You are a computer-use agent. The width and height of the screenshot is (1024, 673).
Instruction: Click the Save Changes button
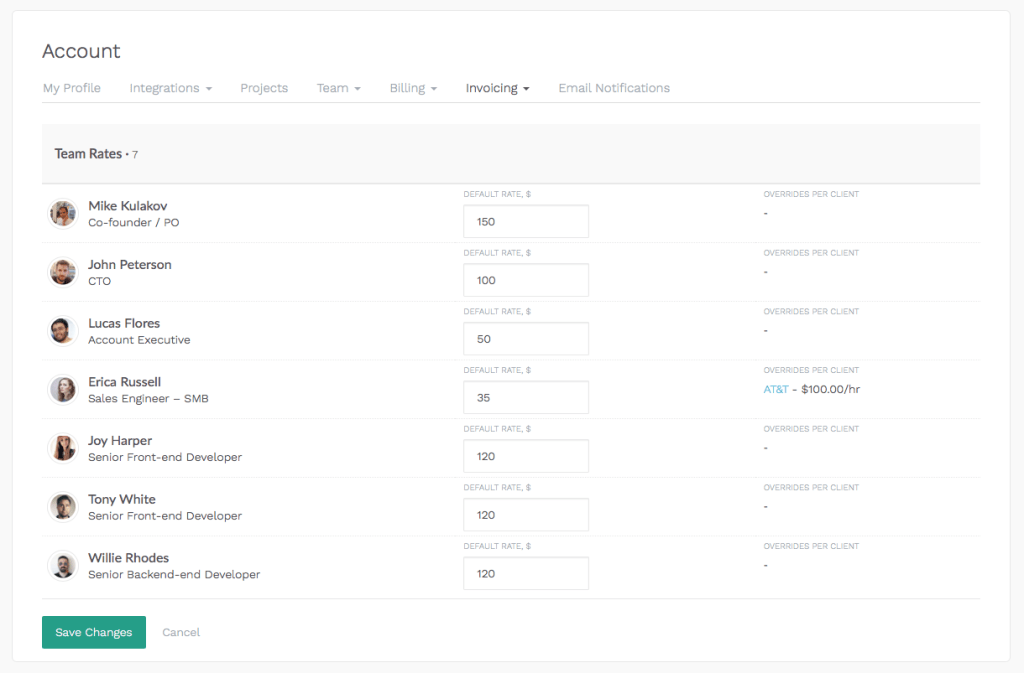93,632
